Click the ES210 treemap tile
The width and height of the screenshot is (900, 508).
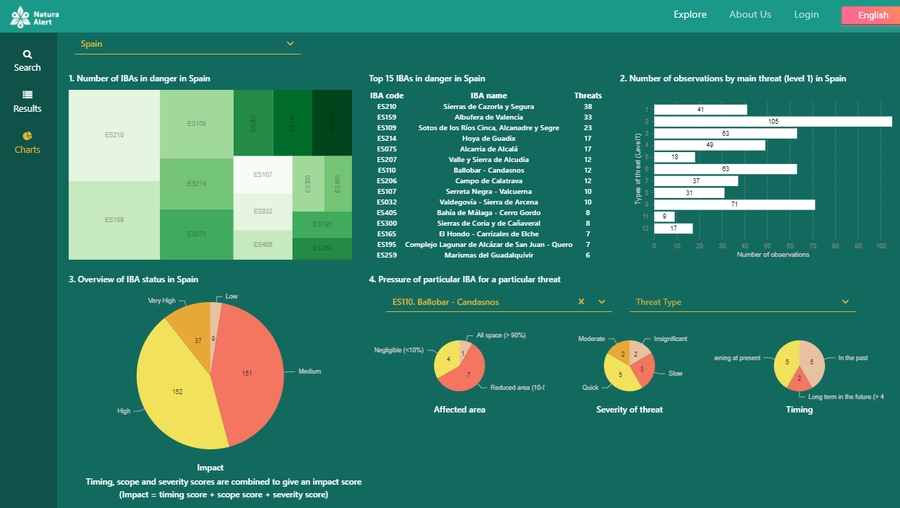(x=114, y=134)
